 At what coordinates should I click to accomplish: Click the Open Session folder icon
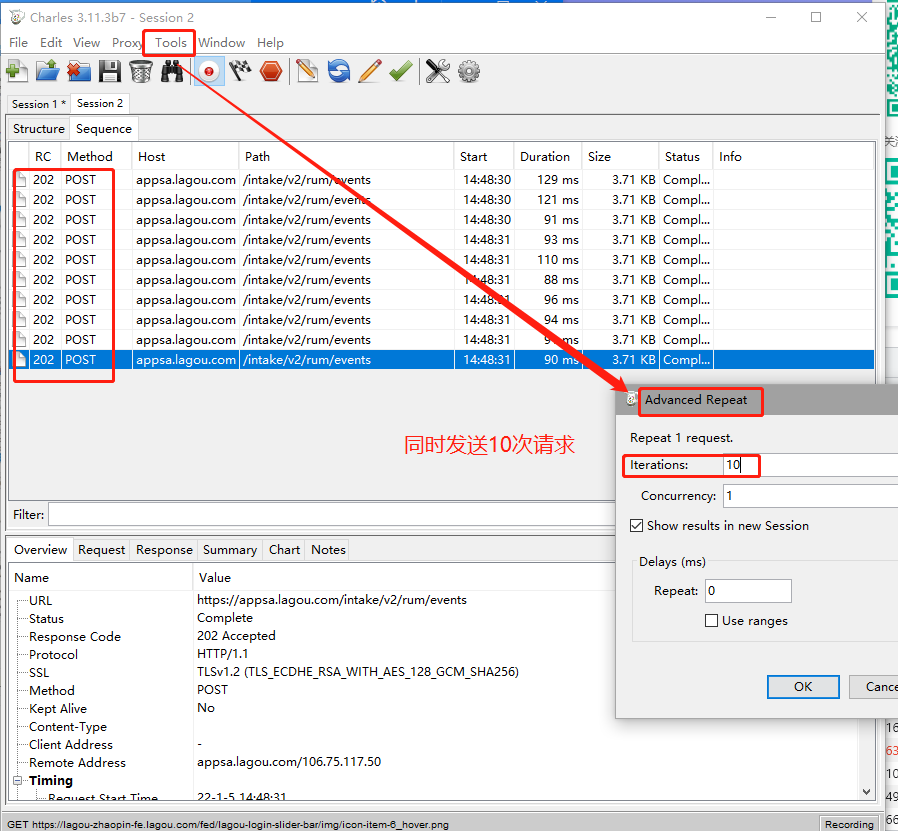coord(48,72)
